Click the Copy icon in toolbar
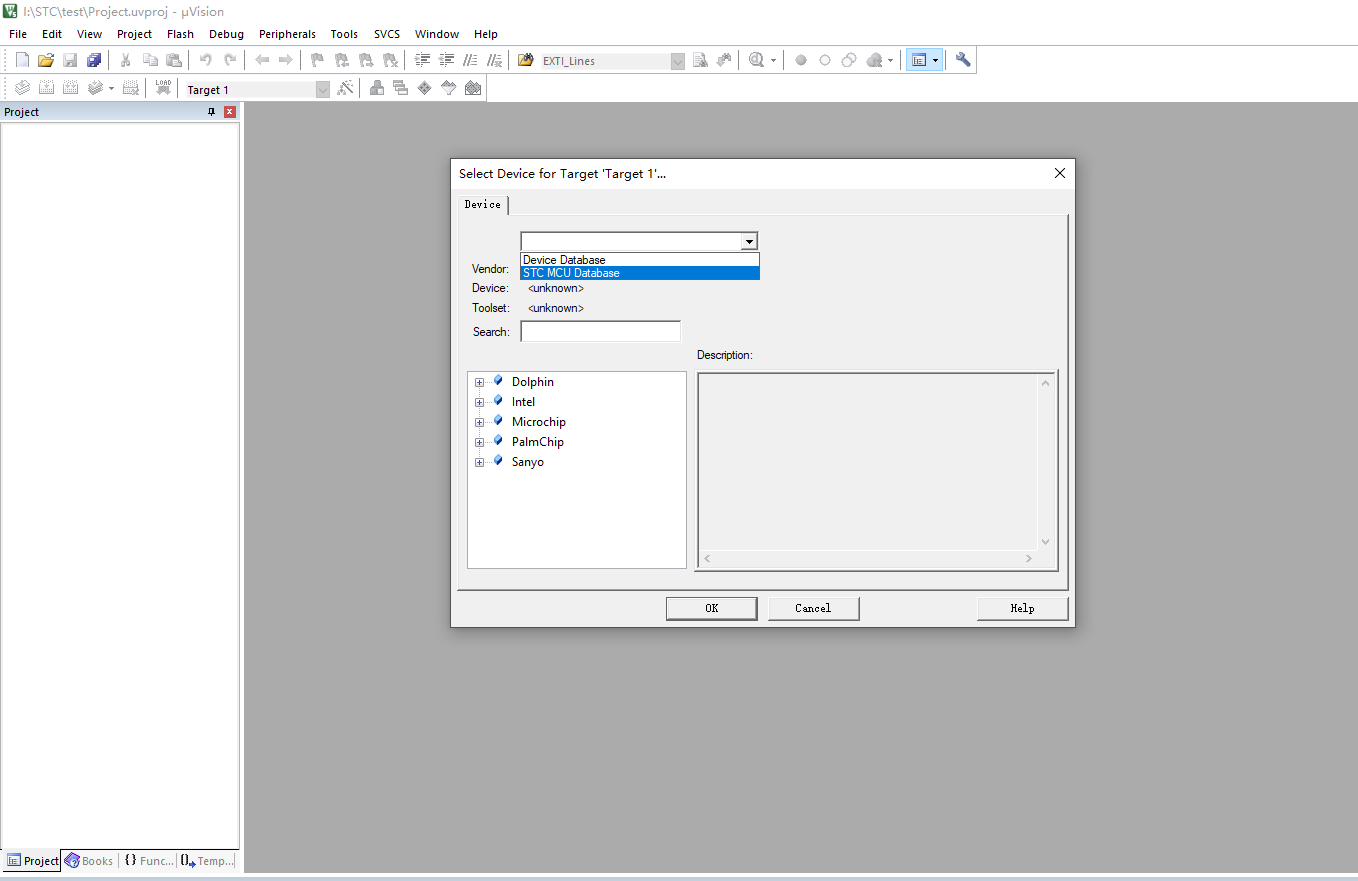Image resolution: width=1358 pixels, height=881 pixels. 150,60
